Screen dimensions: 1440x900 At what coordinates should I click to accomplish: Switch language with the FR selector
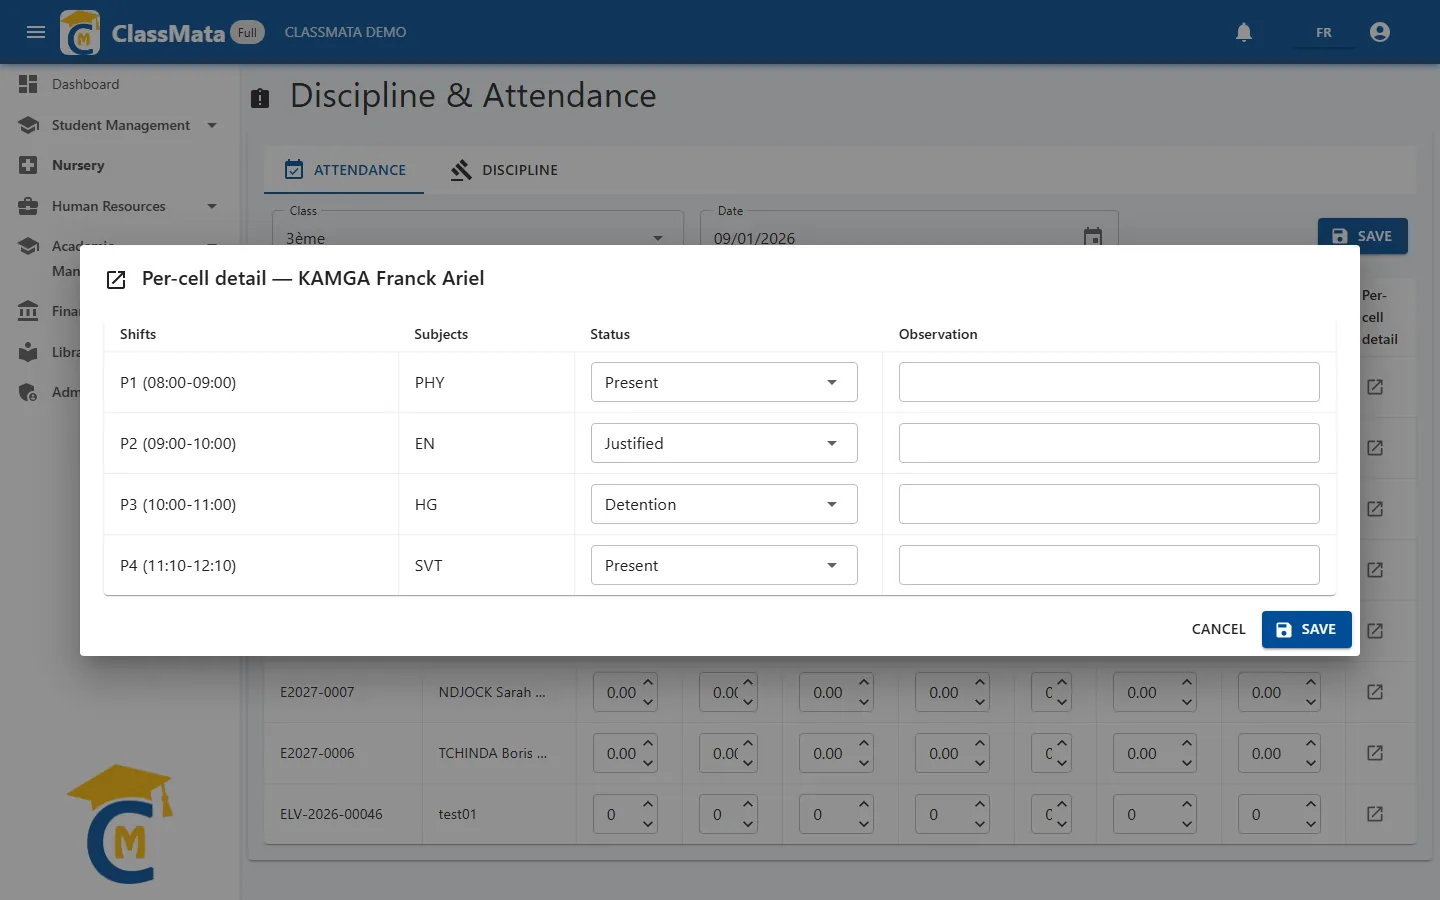pyautogui.click(x=1323, y=32)
